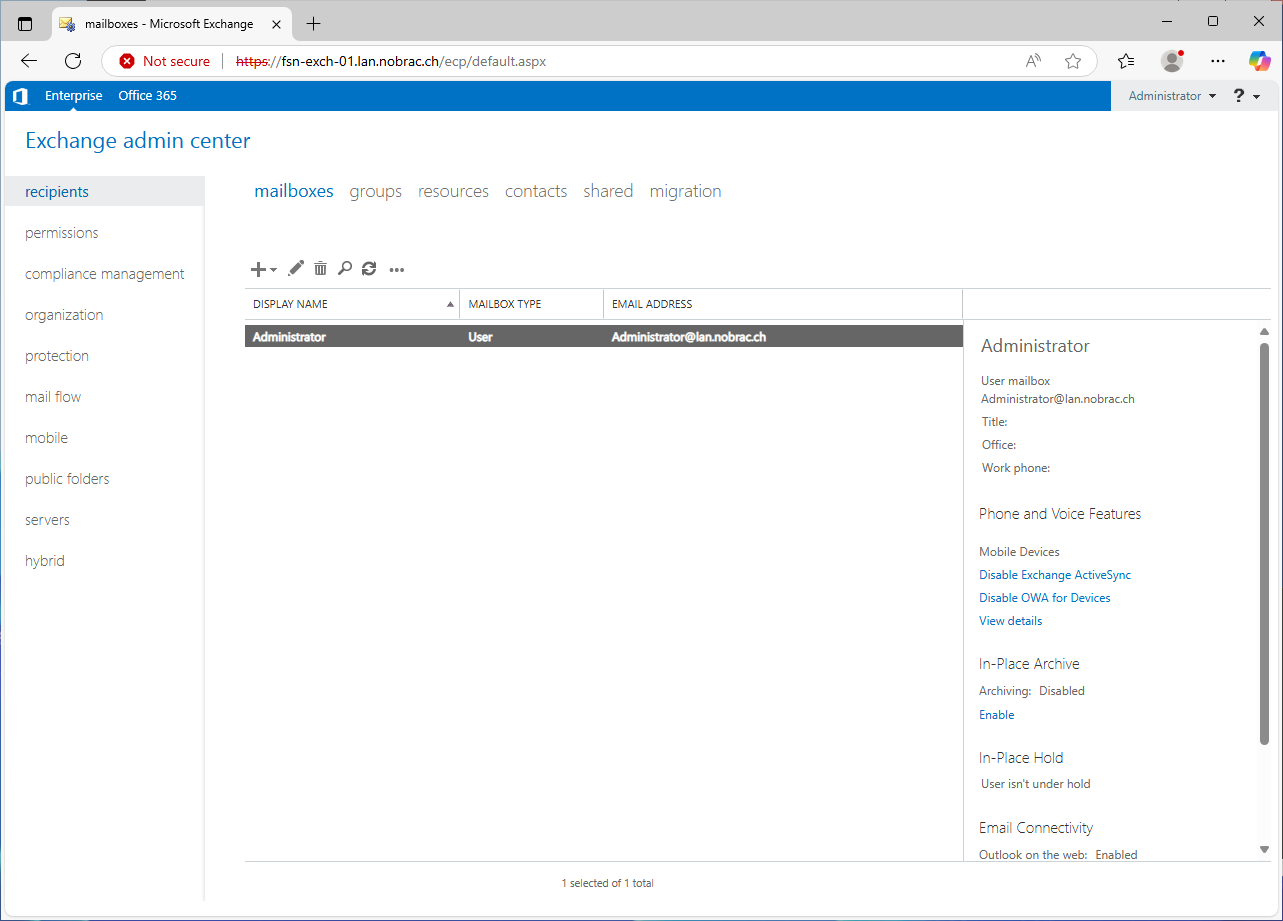Screen dimensions: 1283x921
Task: Sort by the Email Address column header
Action: click(x=783, y=304)
